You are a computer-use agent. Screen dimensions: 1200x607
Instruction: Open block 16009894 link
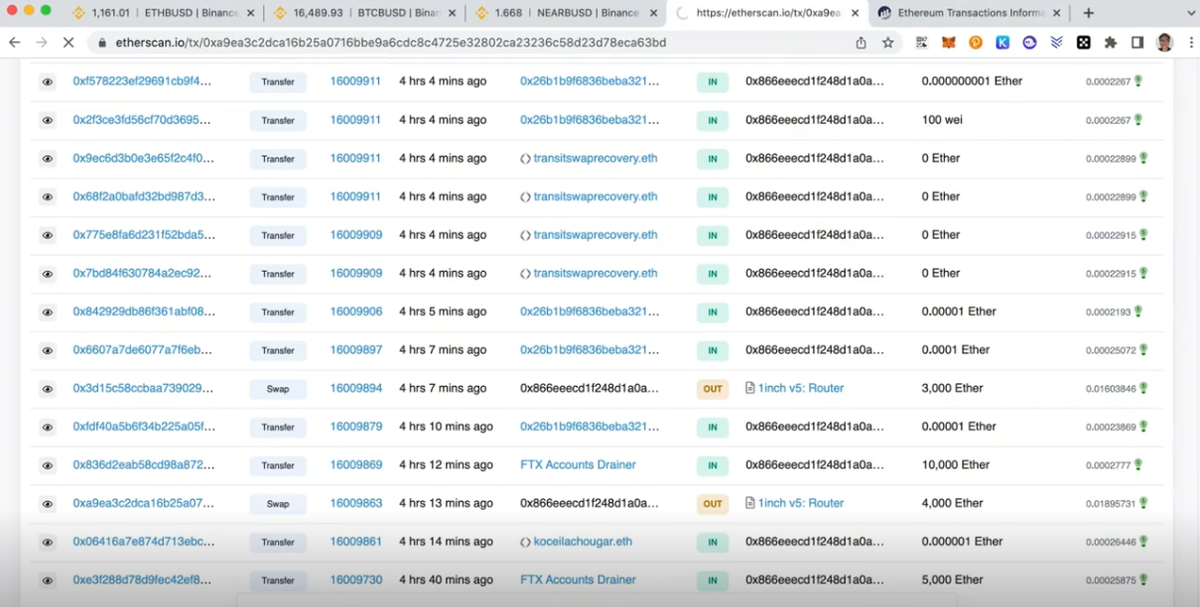(x=356, y=388)
